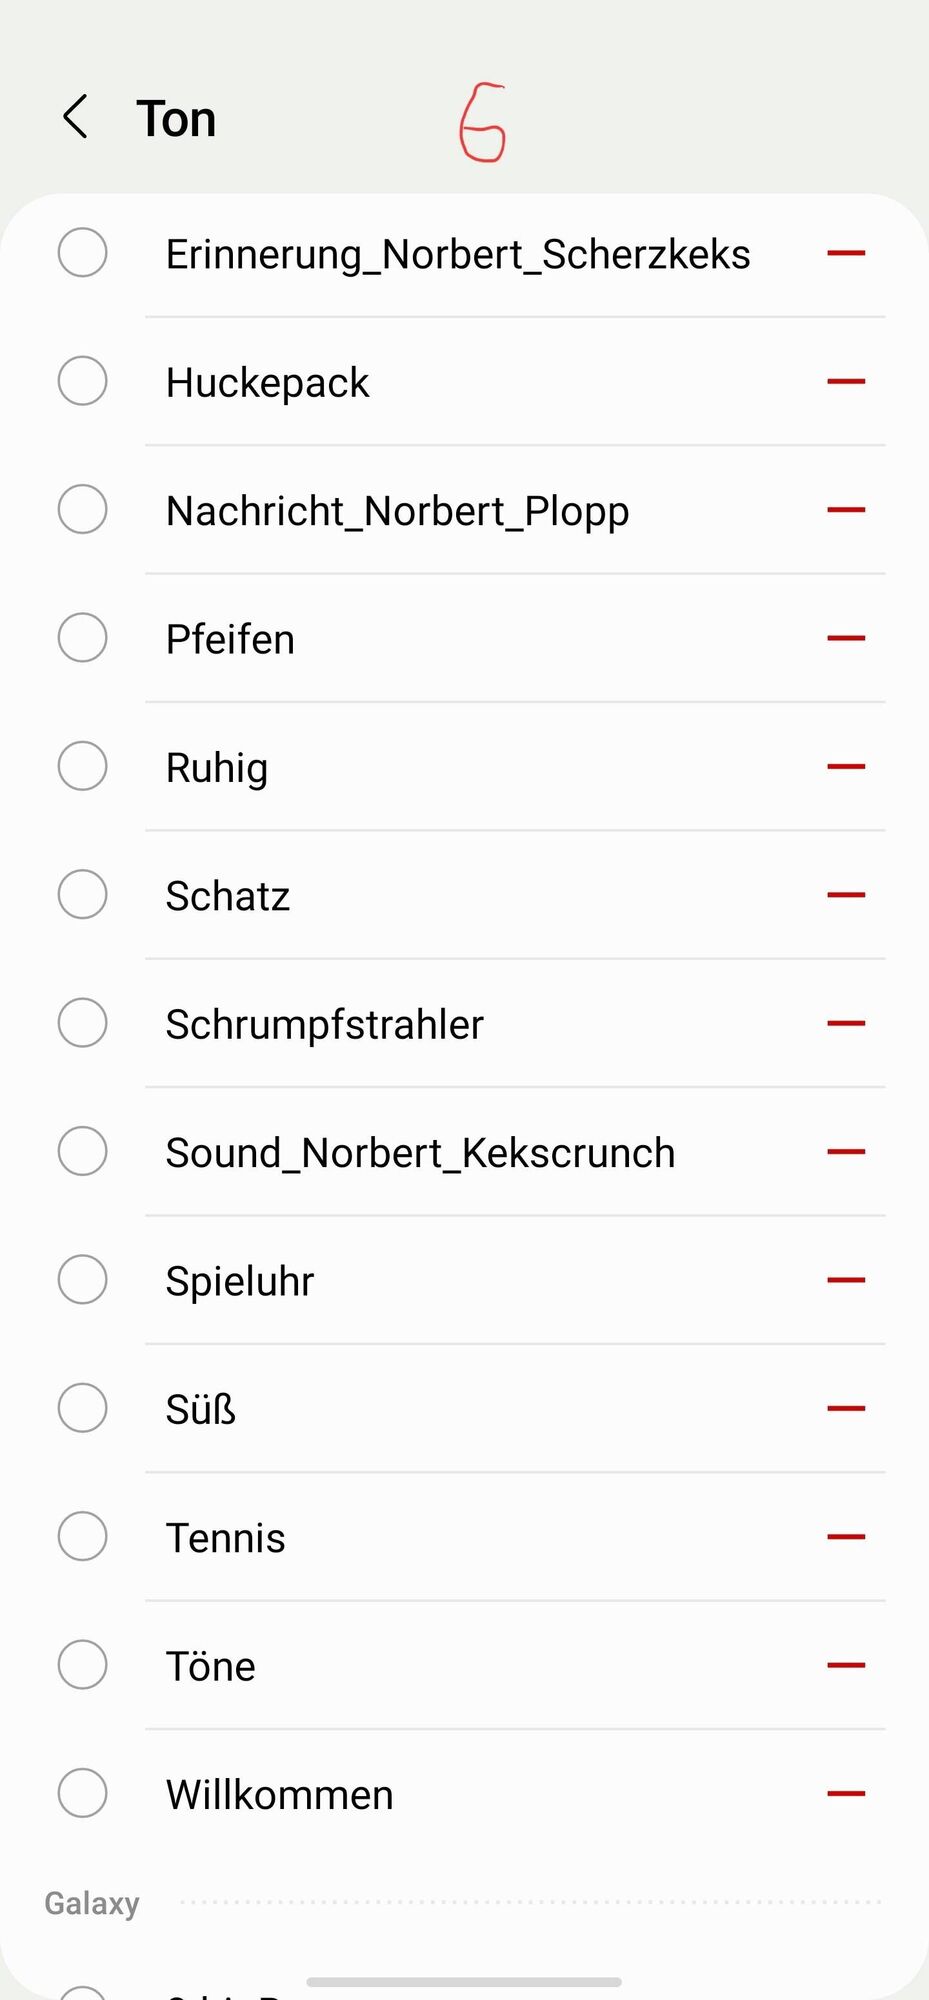This screenshot has width=929, height=2000.
Task: Tap the Galaxy section header
Action: (92, 1903)
